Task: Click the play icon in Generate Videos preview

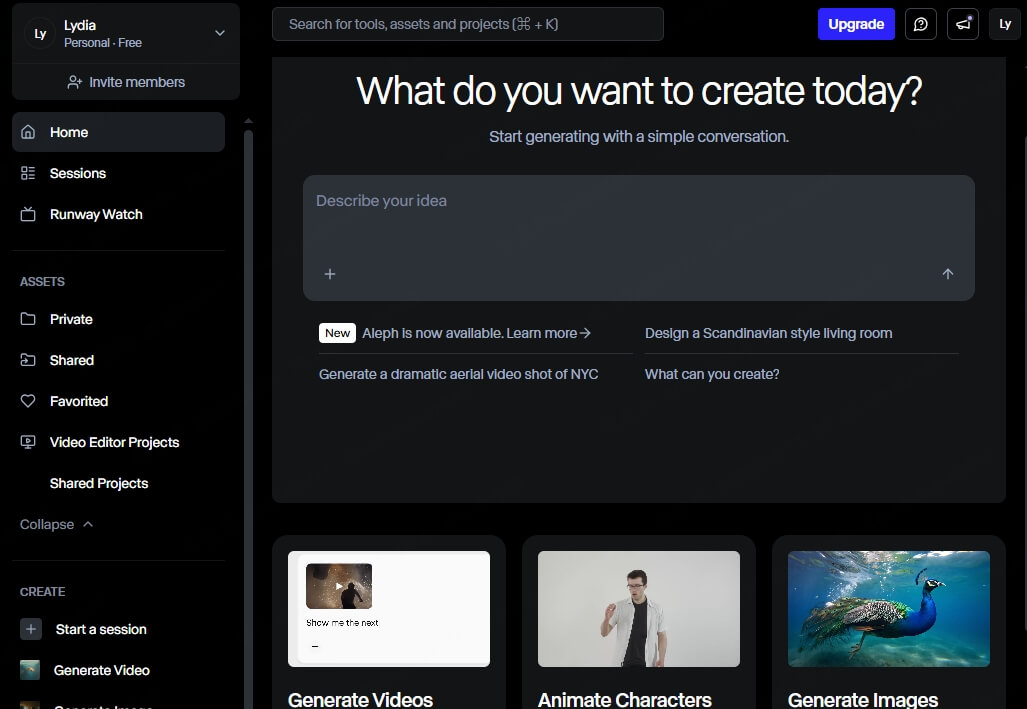Action: pos(339,586)
